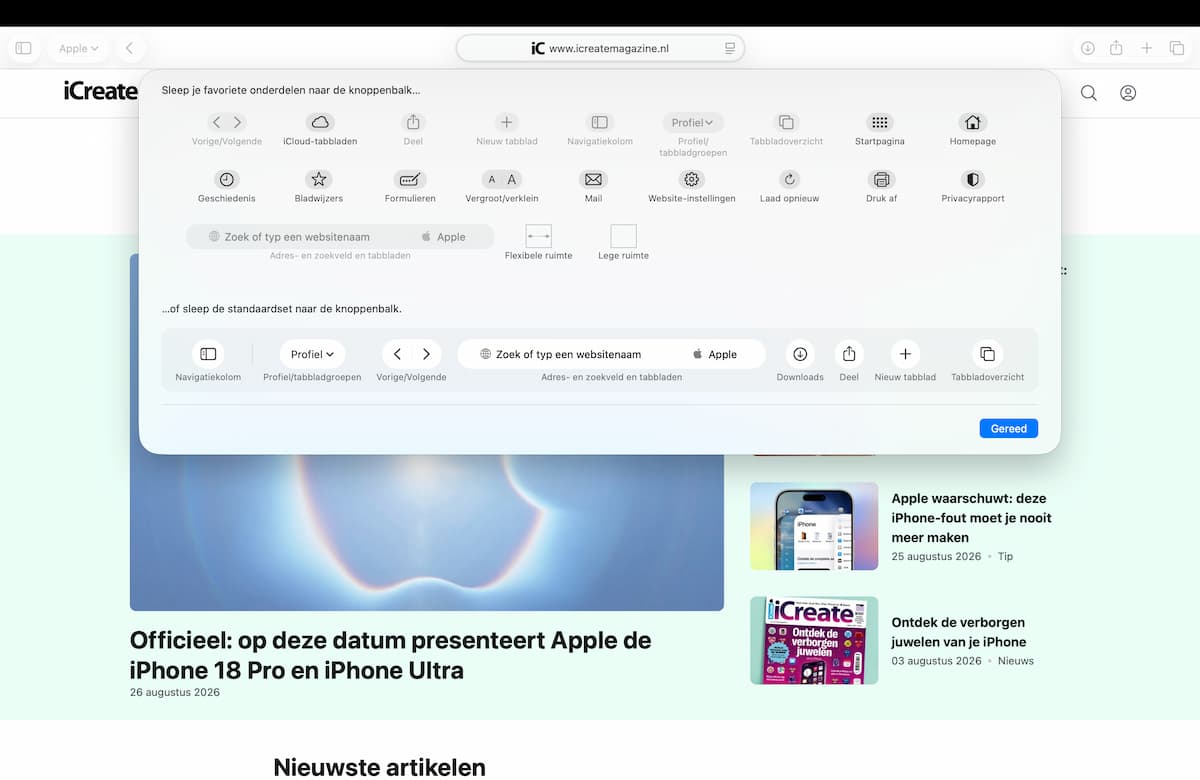Select the Navigatiekolom sidebar icon in palette
Screen dimensions: 1200x780
click(x=600, y=122)
